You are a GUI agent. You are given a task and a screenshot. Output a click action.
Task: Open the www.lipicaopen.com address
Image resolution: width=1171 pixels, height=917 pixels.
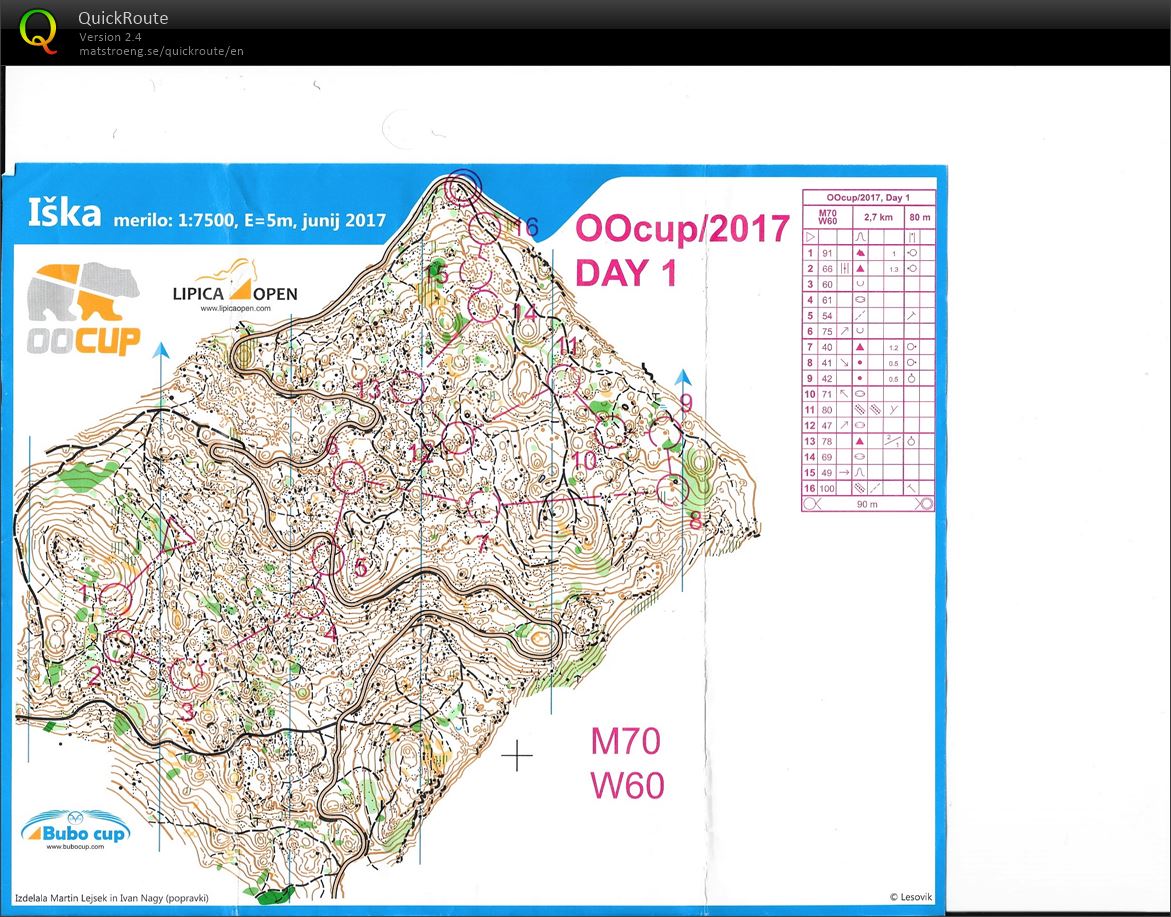click(x=235, y=308)
